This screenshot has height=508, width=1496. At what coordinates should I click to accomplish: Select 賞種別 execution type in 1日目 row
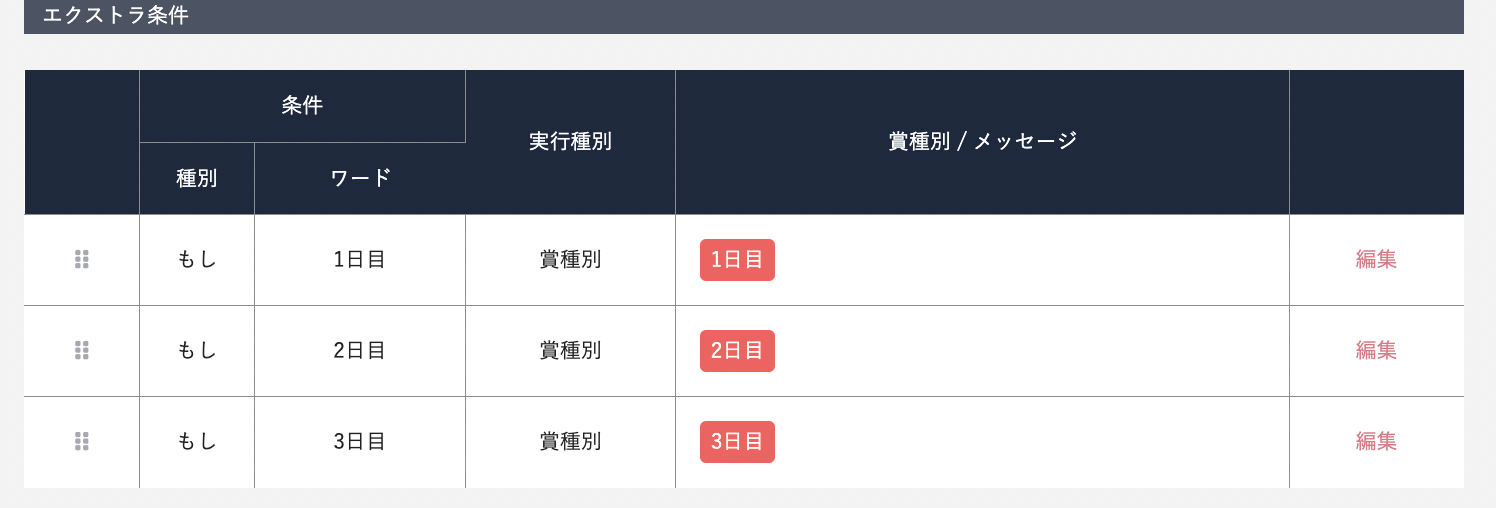coord(570,260)
